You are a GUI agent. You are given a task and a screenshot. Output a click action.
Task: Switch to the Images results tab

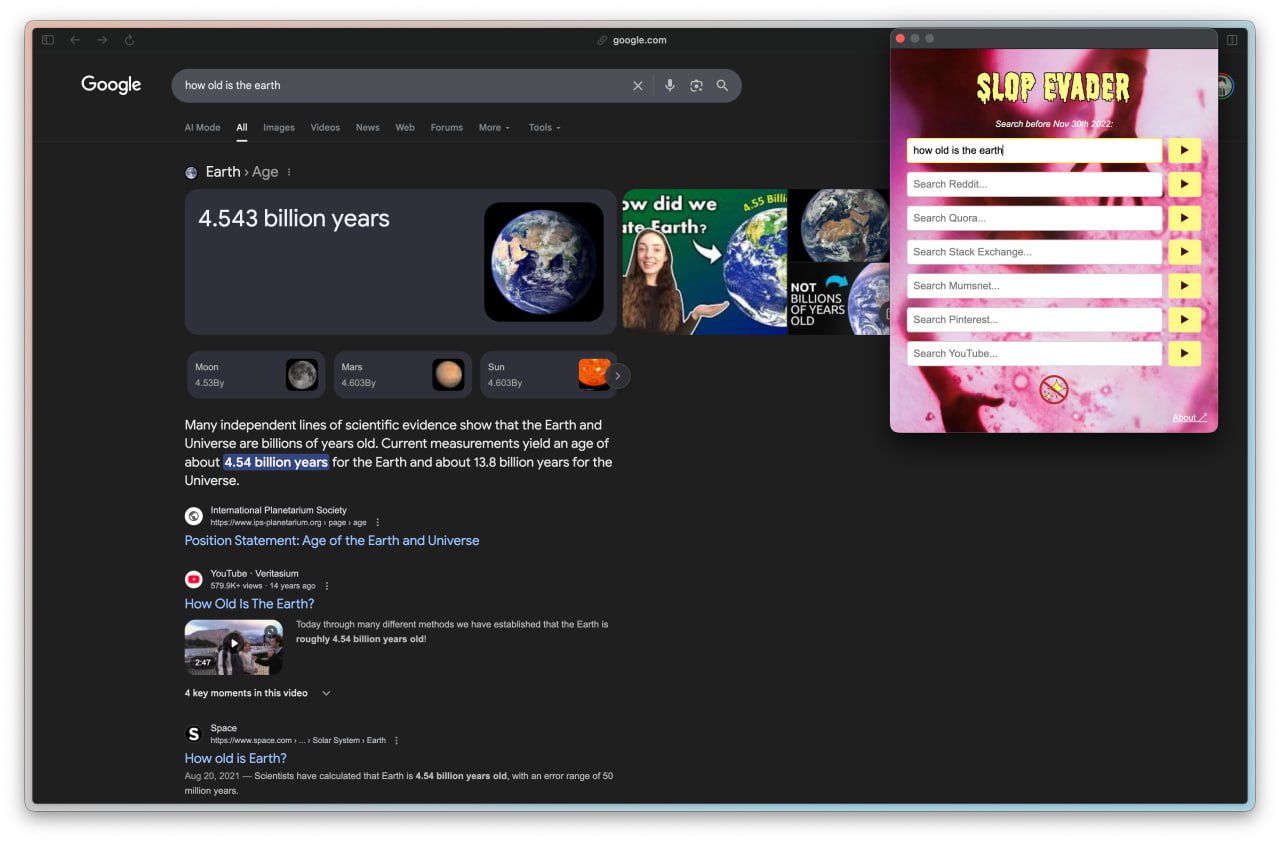point(279,128)
